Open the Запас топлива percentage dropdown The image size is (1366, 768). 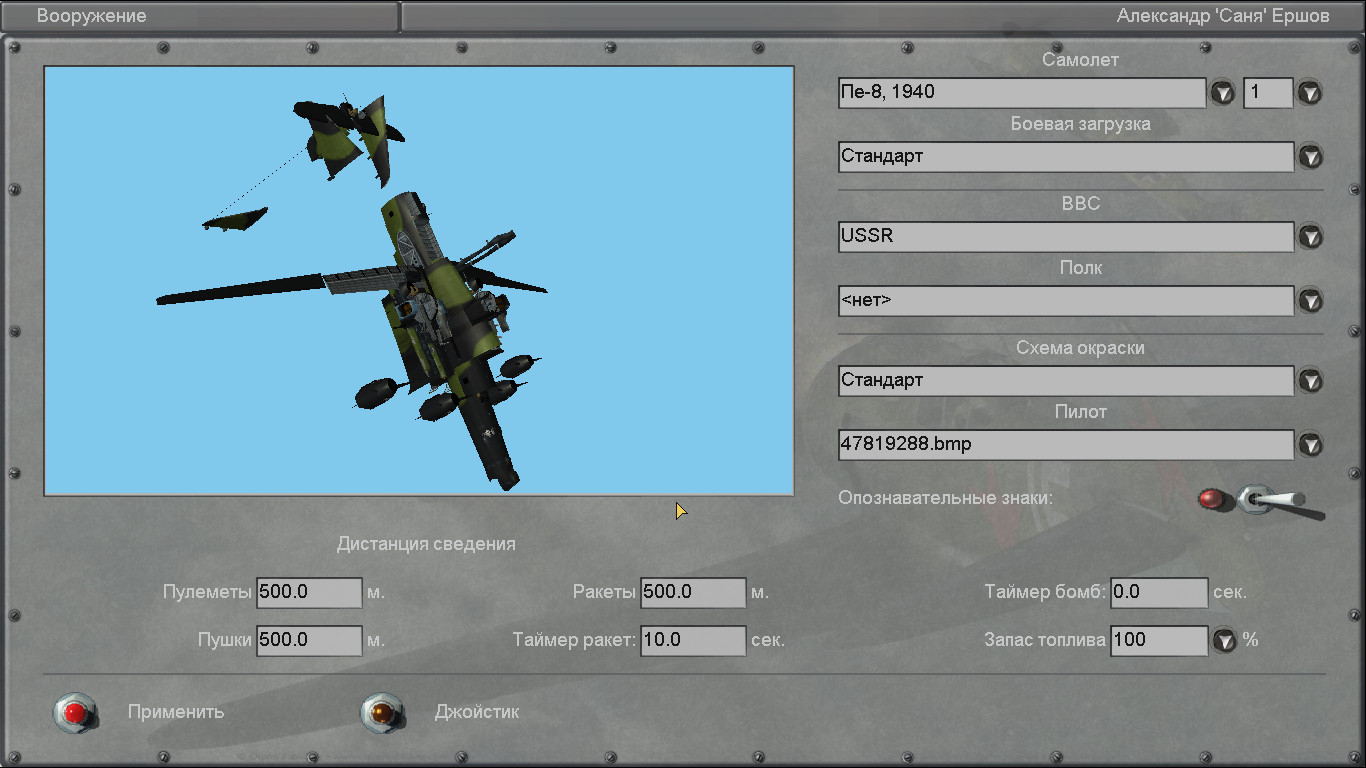[1225, 641]
